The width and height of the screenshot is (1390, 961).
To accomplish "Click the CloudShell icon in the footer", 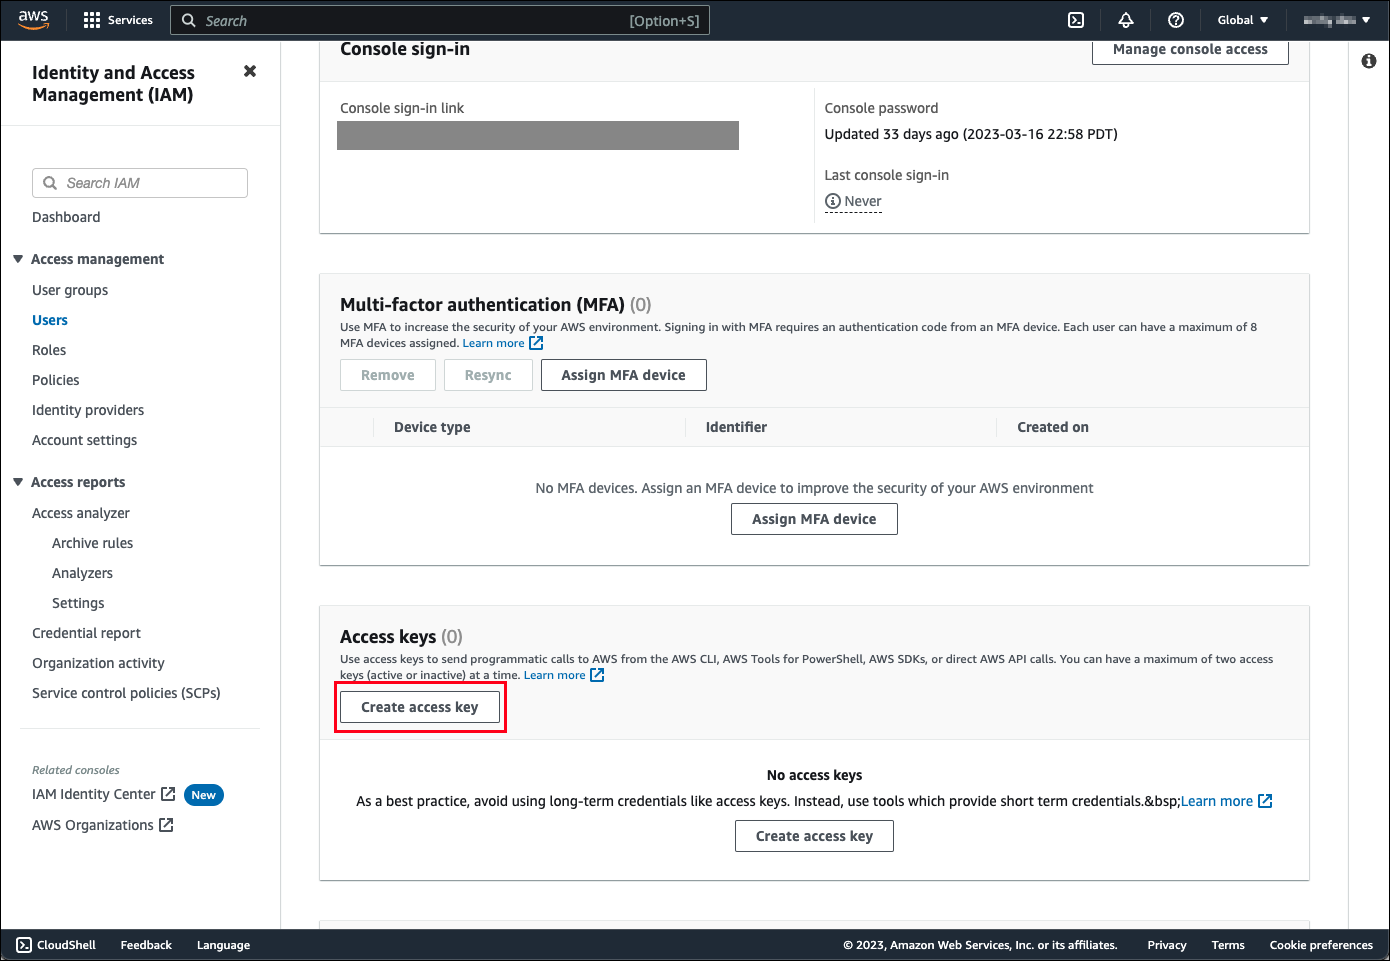I will pos(24,945).
